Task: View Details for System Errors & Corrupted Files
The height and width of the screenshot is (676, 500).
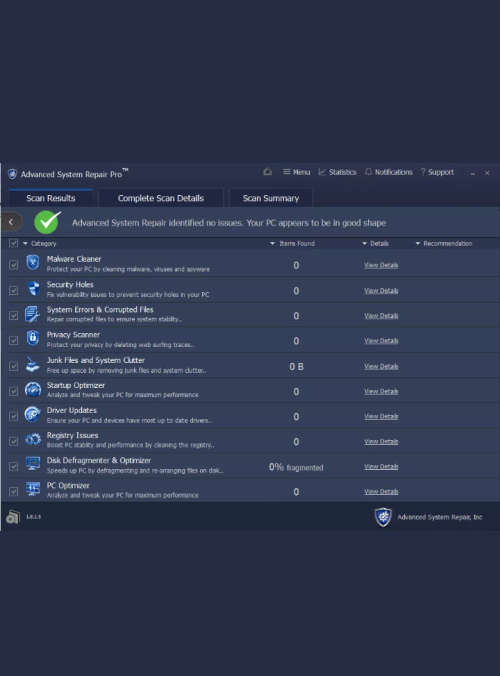Action: click(381, 316)
